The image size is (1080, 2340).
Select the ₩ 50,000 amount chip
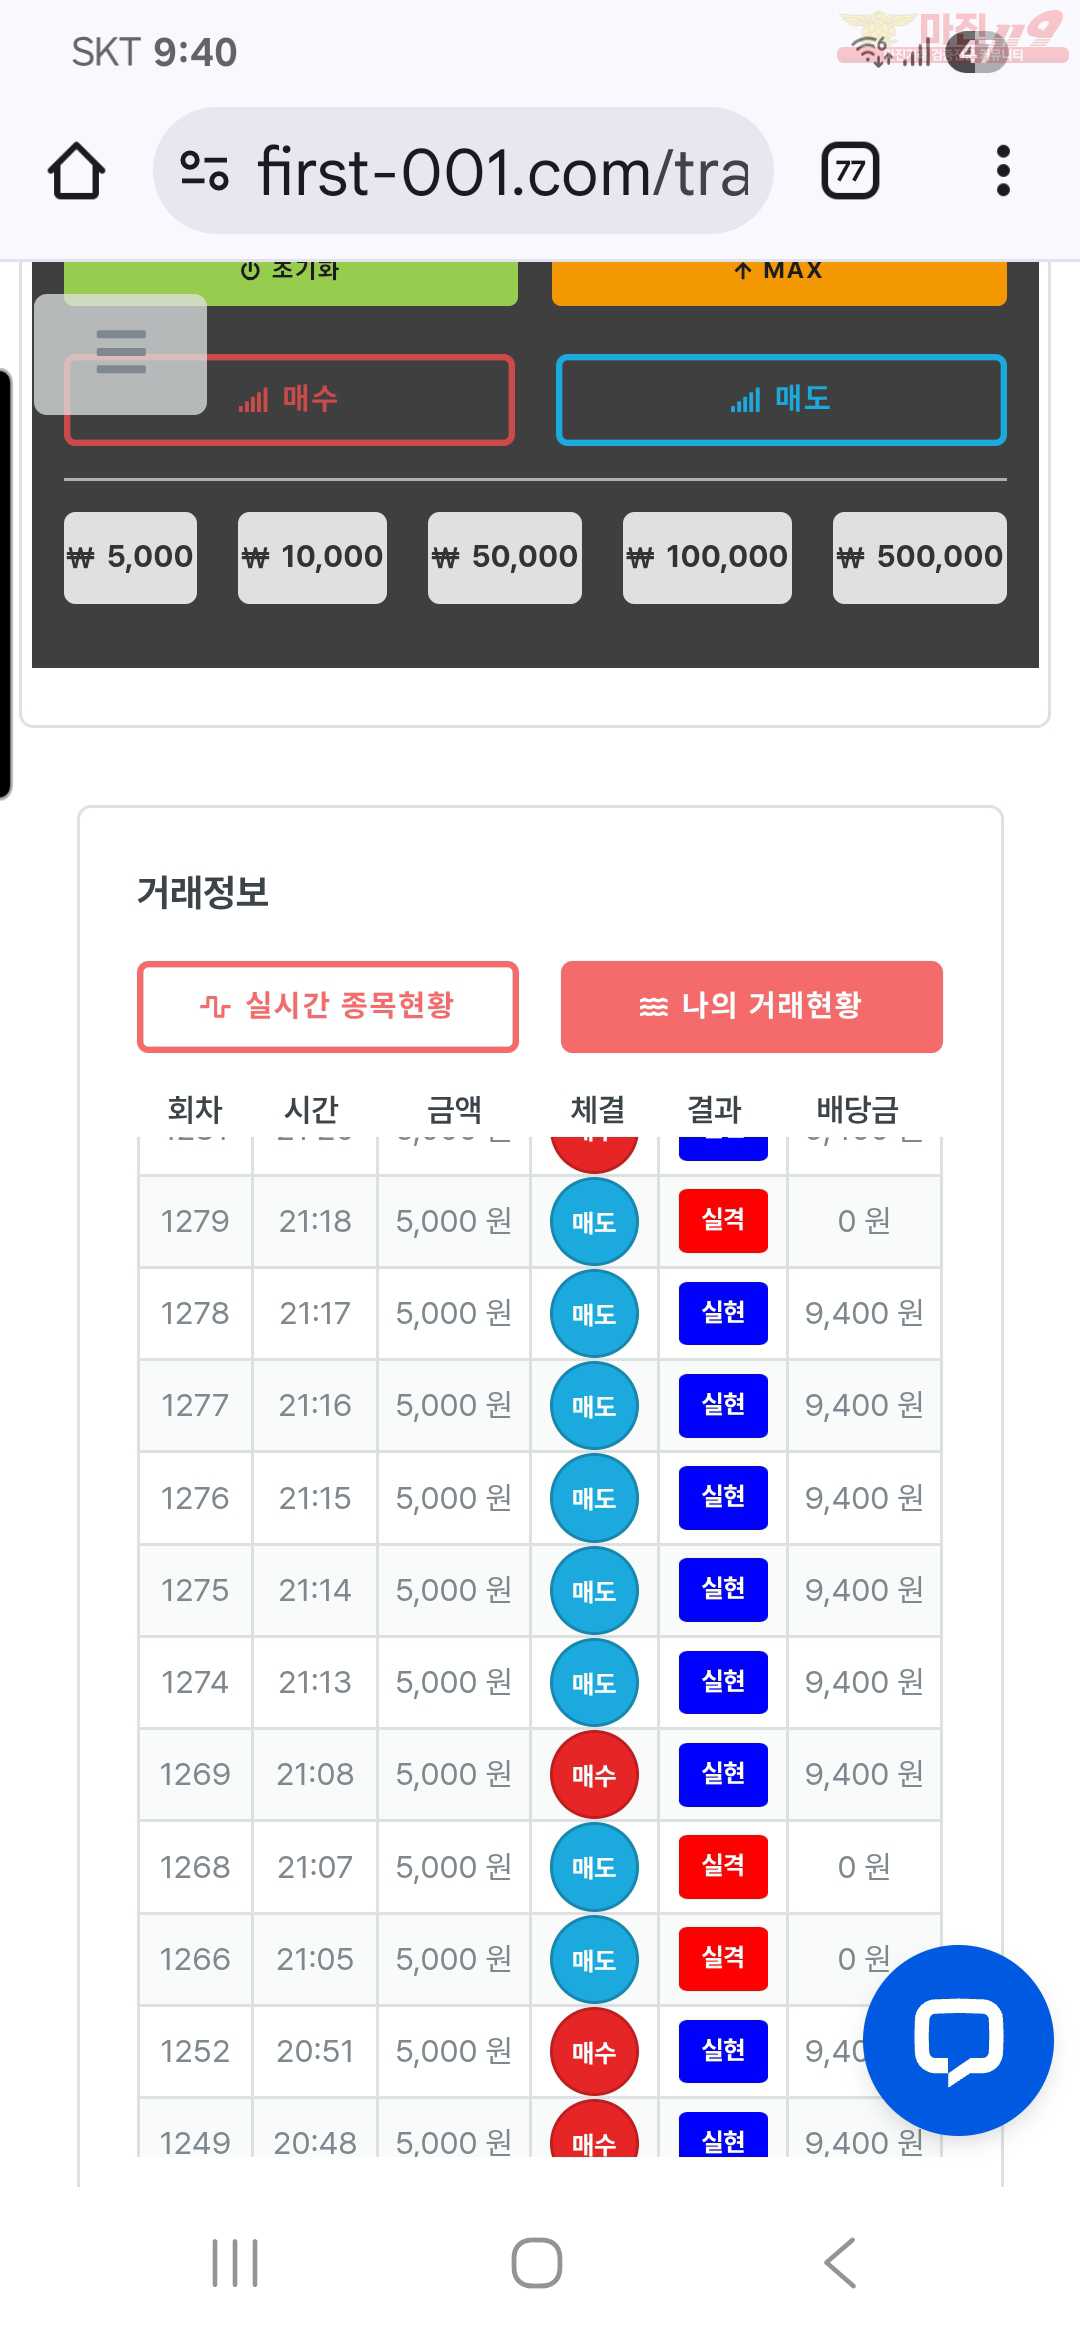(x=504, y=557)
